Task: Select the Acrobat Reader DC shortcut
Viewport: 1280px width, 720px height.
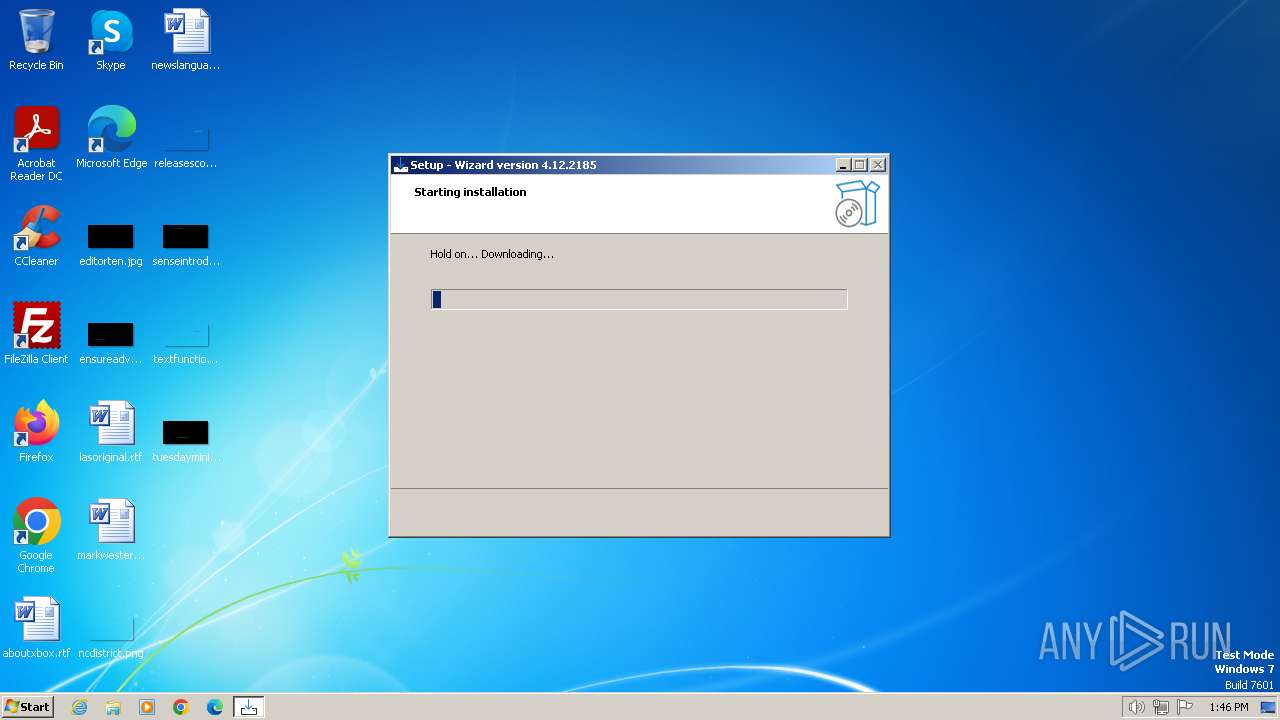Action: (x=36, y=143)
